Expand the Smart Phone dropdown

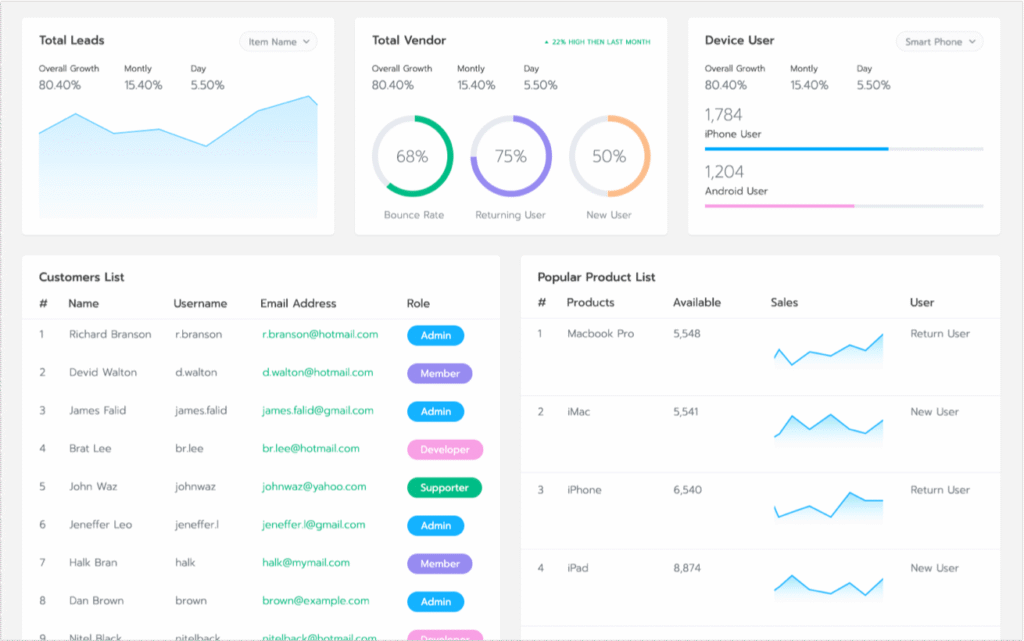coord(939,42)
